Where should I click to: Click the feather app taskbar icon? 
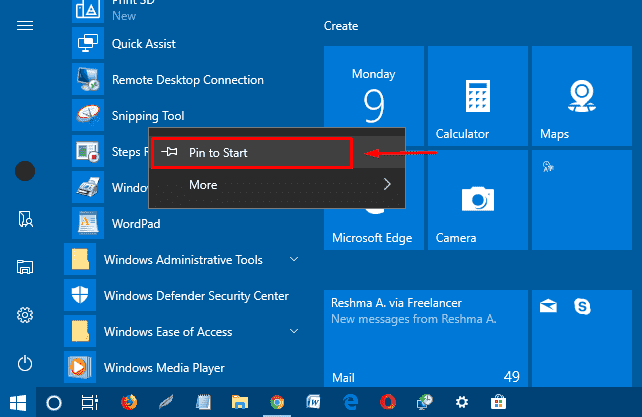point(166,402)
